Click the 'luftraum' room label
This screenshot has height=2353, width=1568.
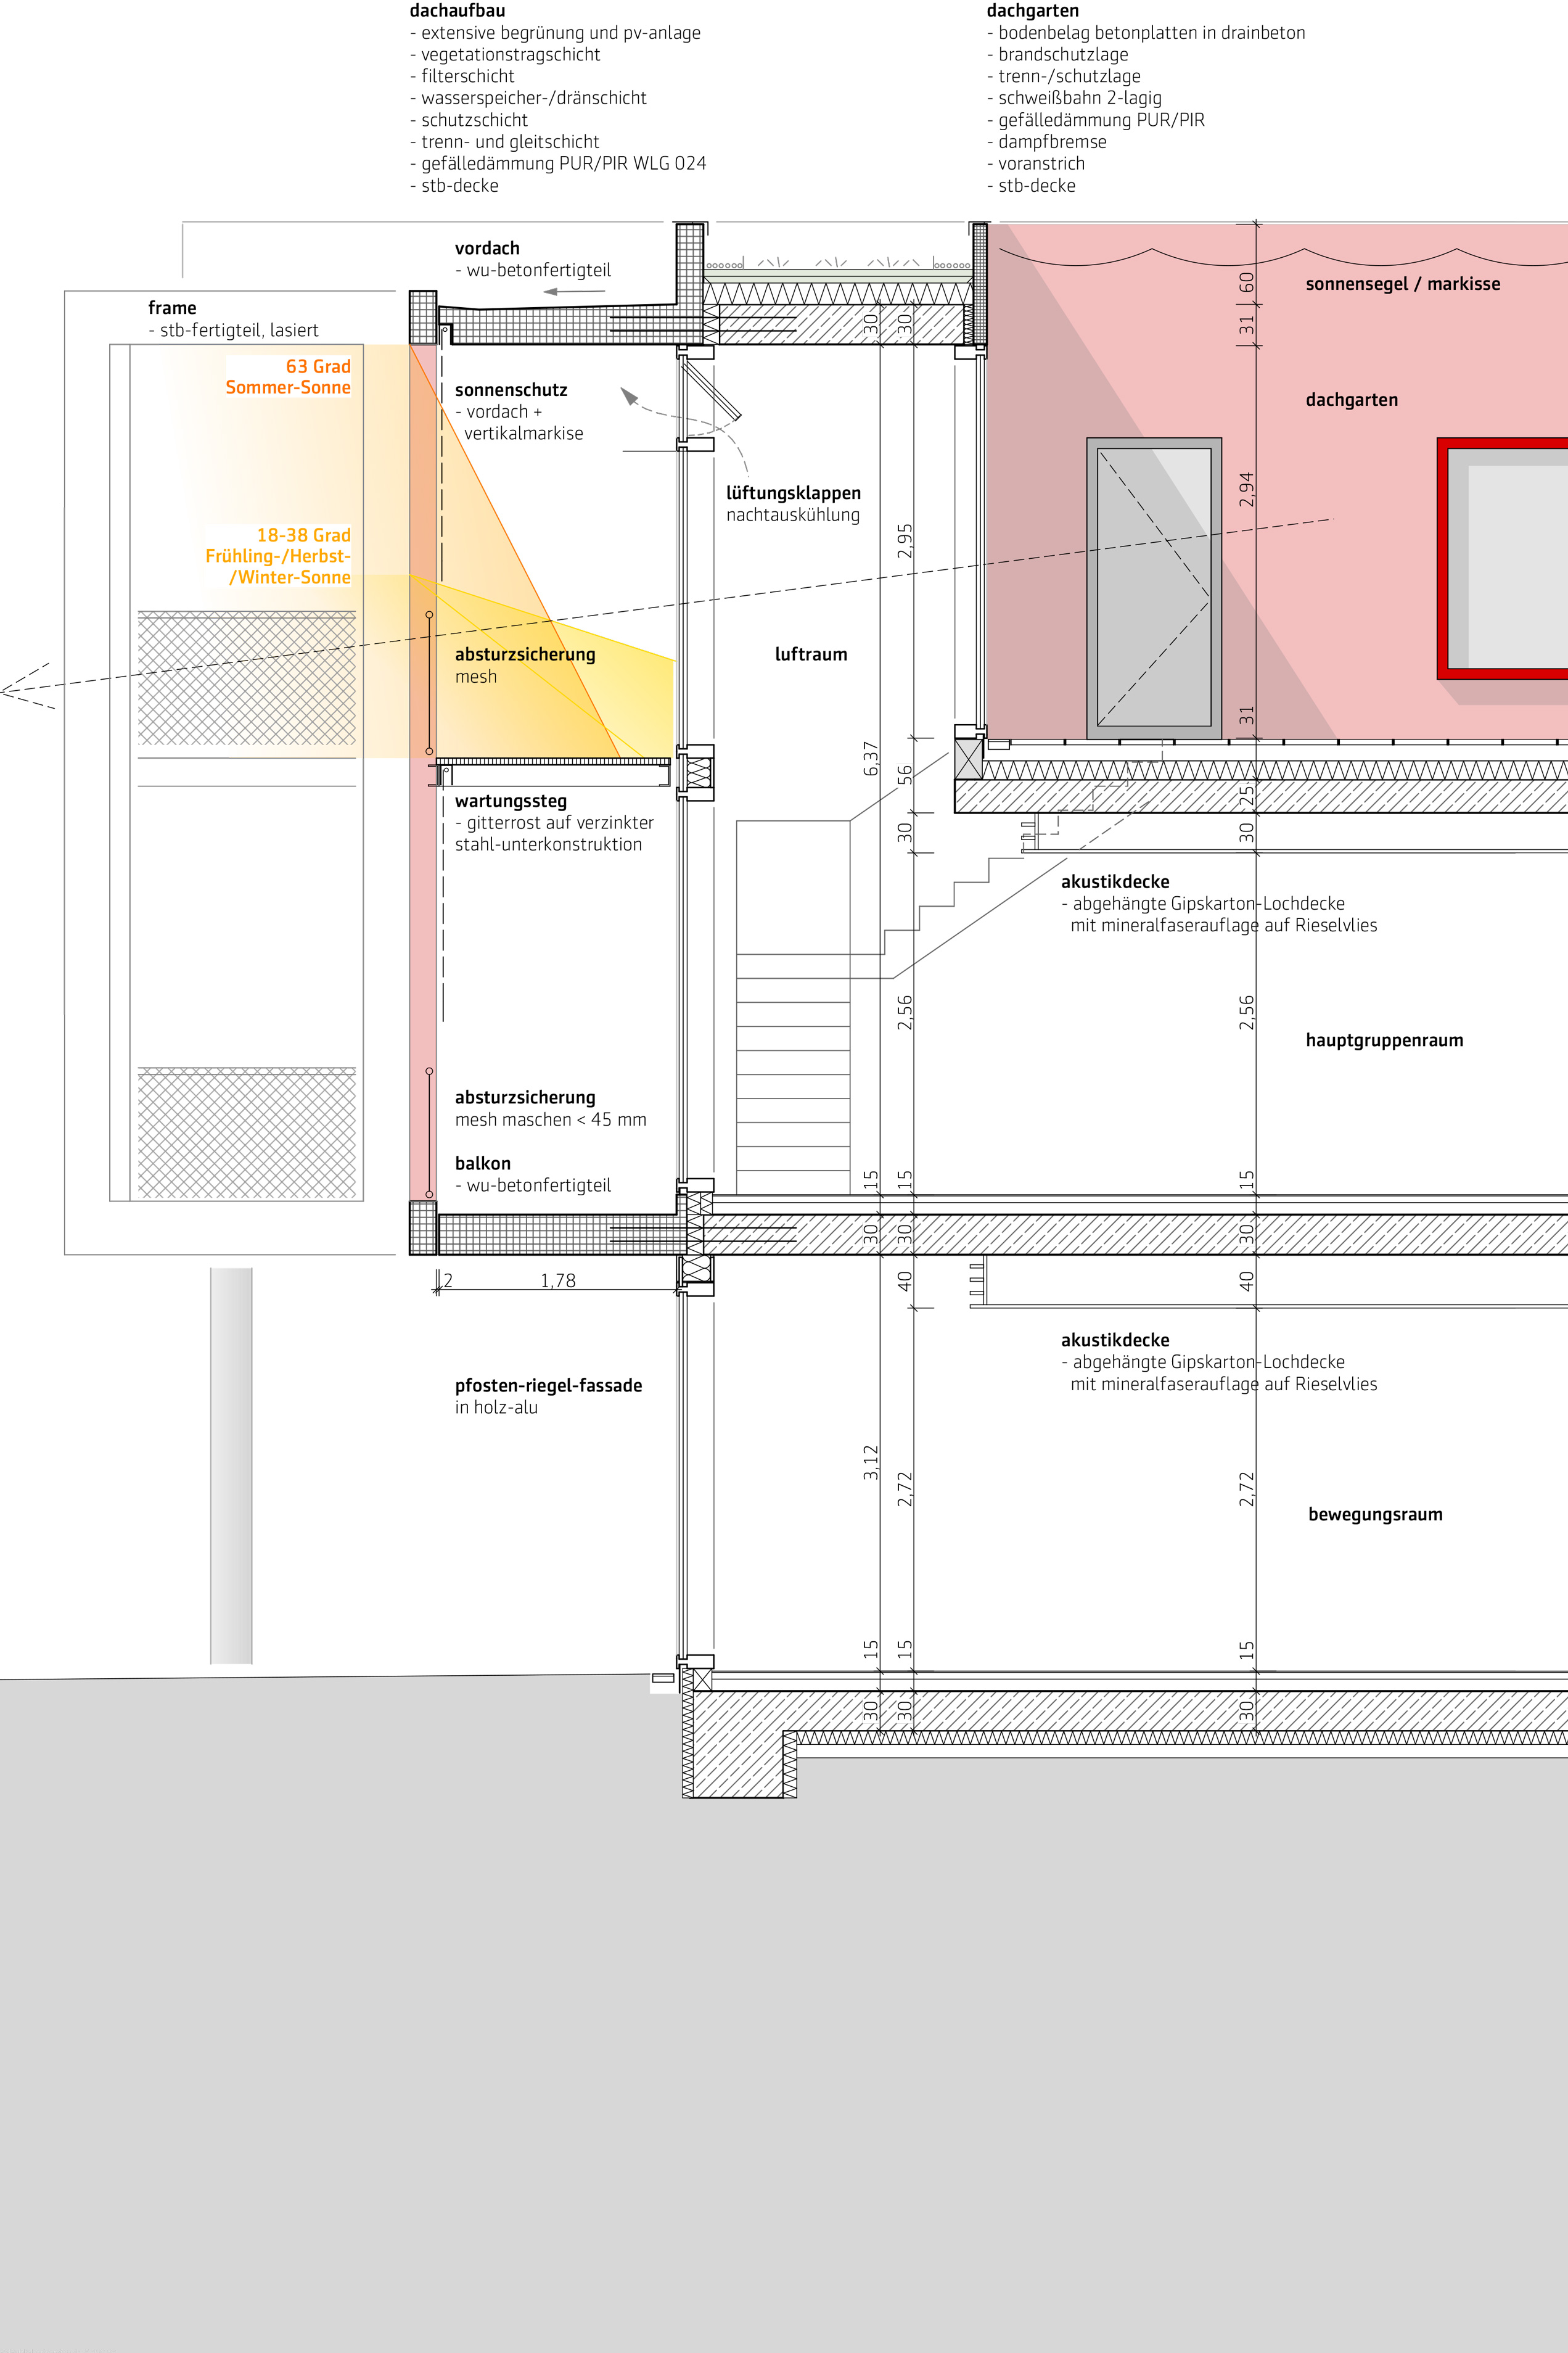[810, 654]
